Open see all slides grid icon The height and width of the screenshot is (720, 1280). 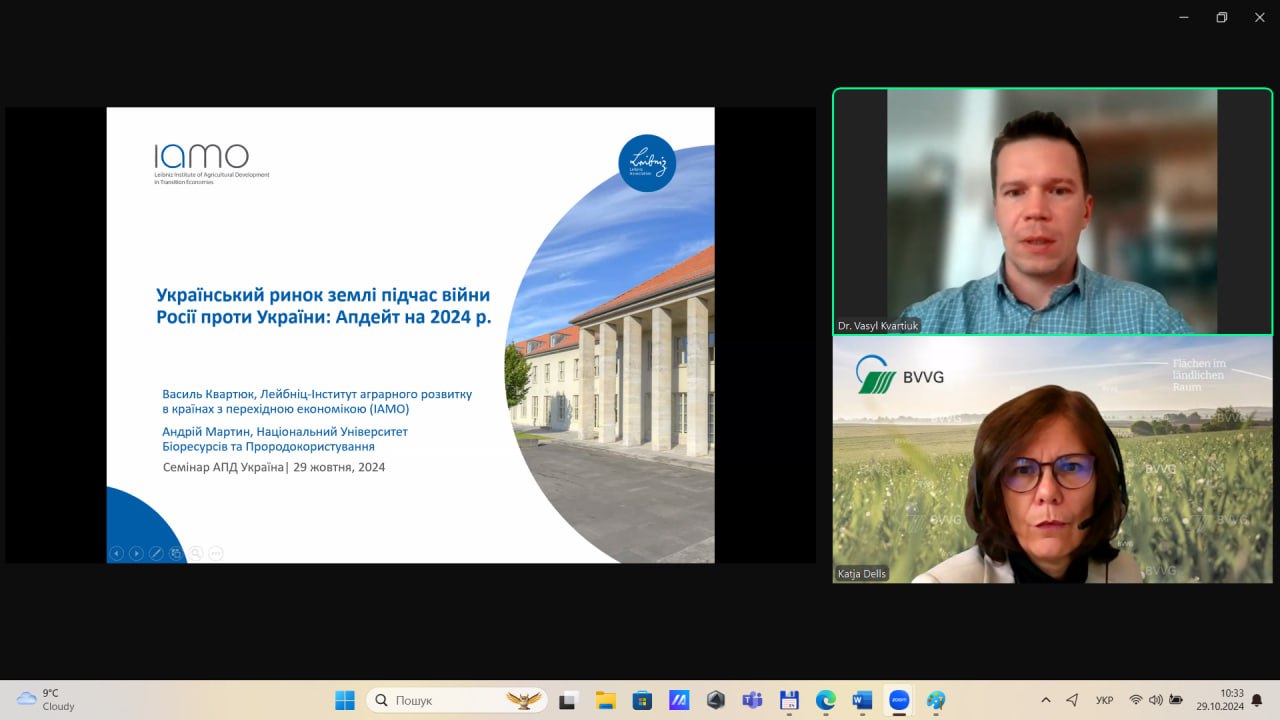[176, 553]
